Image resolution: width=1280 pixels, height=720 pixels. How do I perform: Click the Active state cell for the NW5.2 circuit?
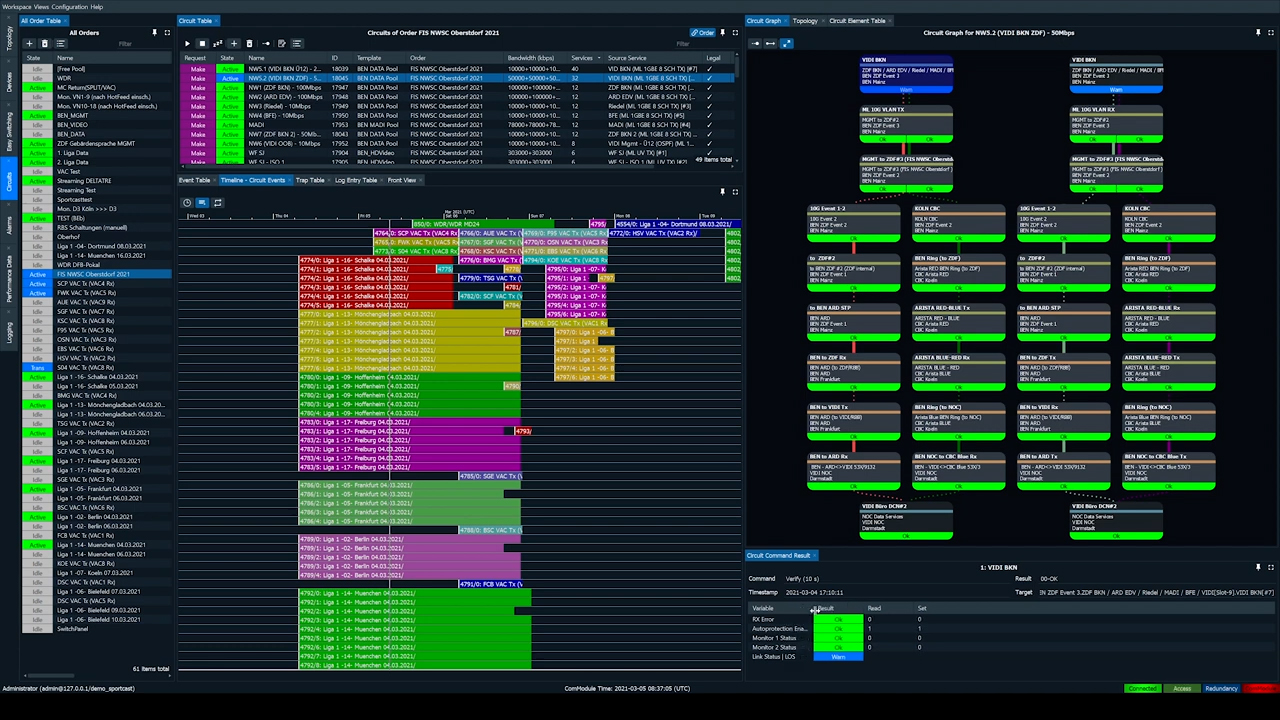tap(230, 78)
